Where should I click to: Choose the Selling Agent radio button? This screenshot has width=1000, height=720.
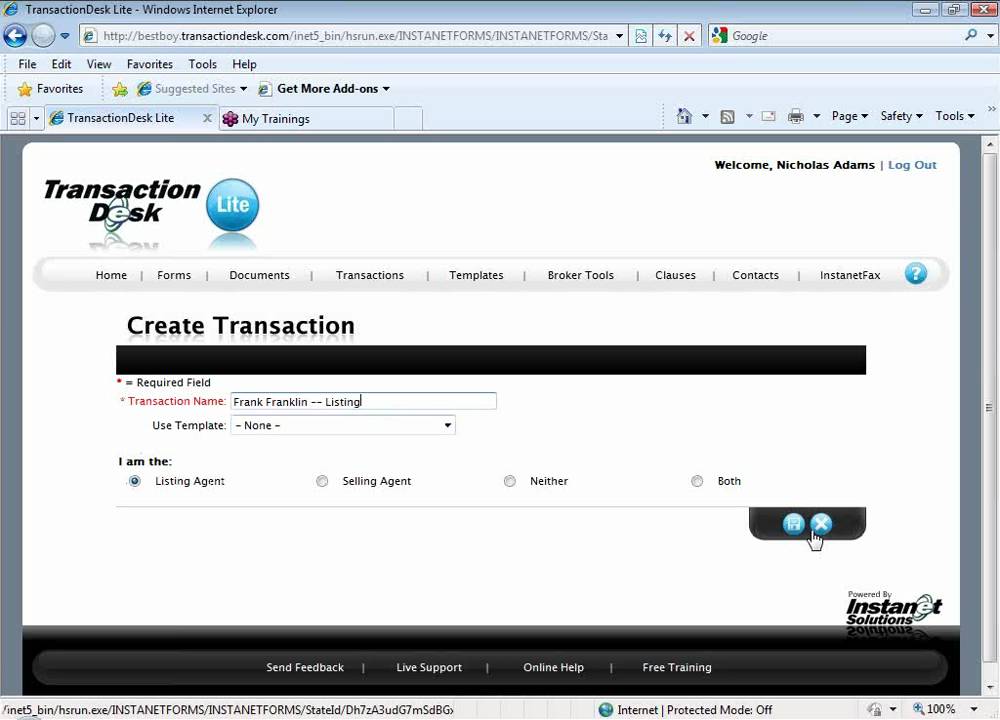(322, 481)
